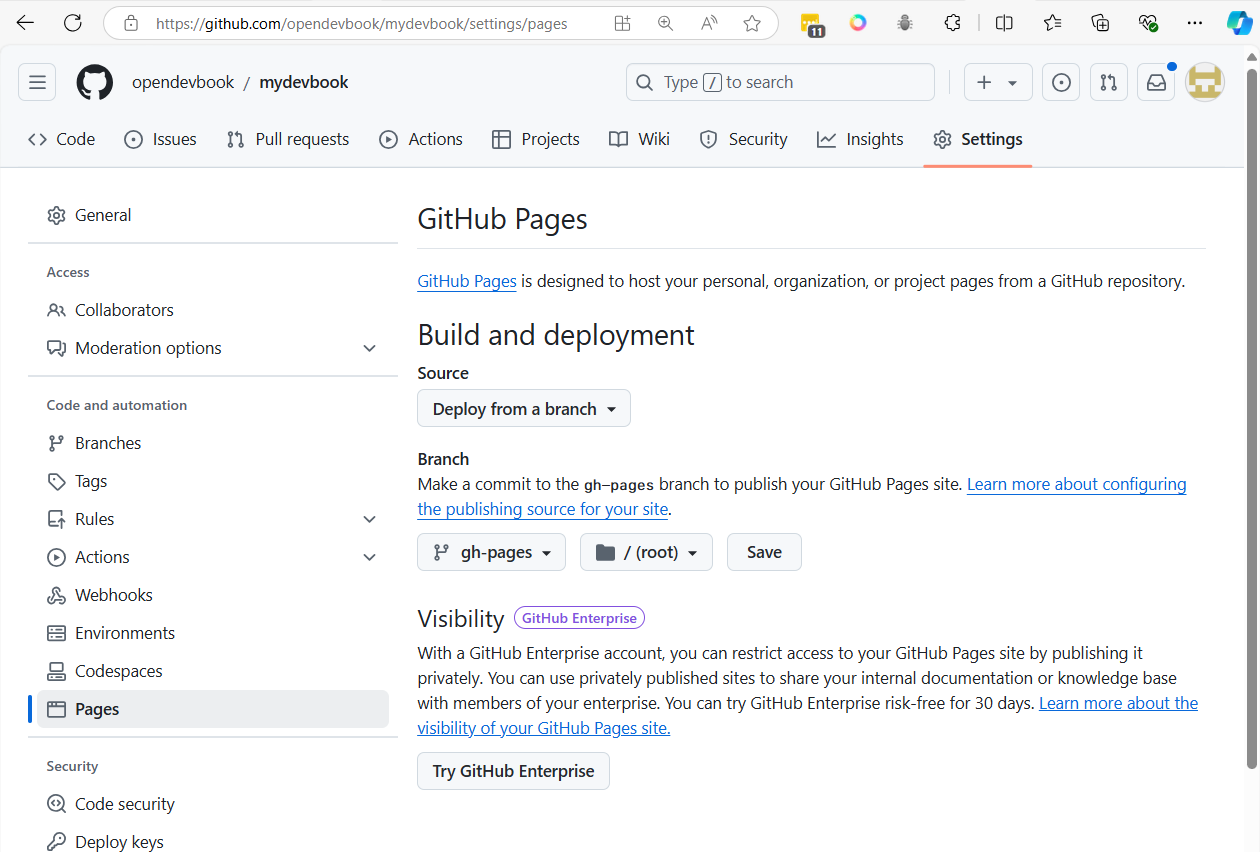1260x852 pixels.
Task: Open the gh-pages branch selector
Action: (x=491, y=552)
